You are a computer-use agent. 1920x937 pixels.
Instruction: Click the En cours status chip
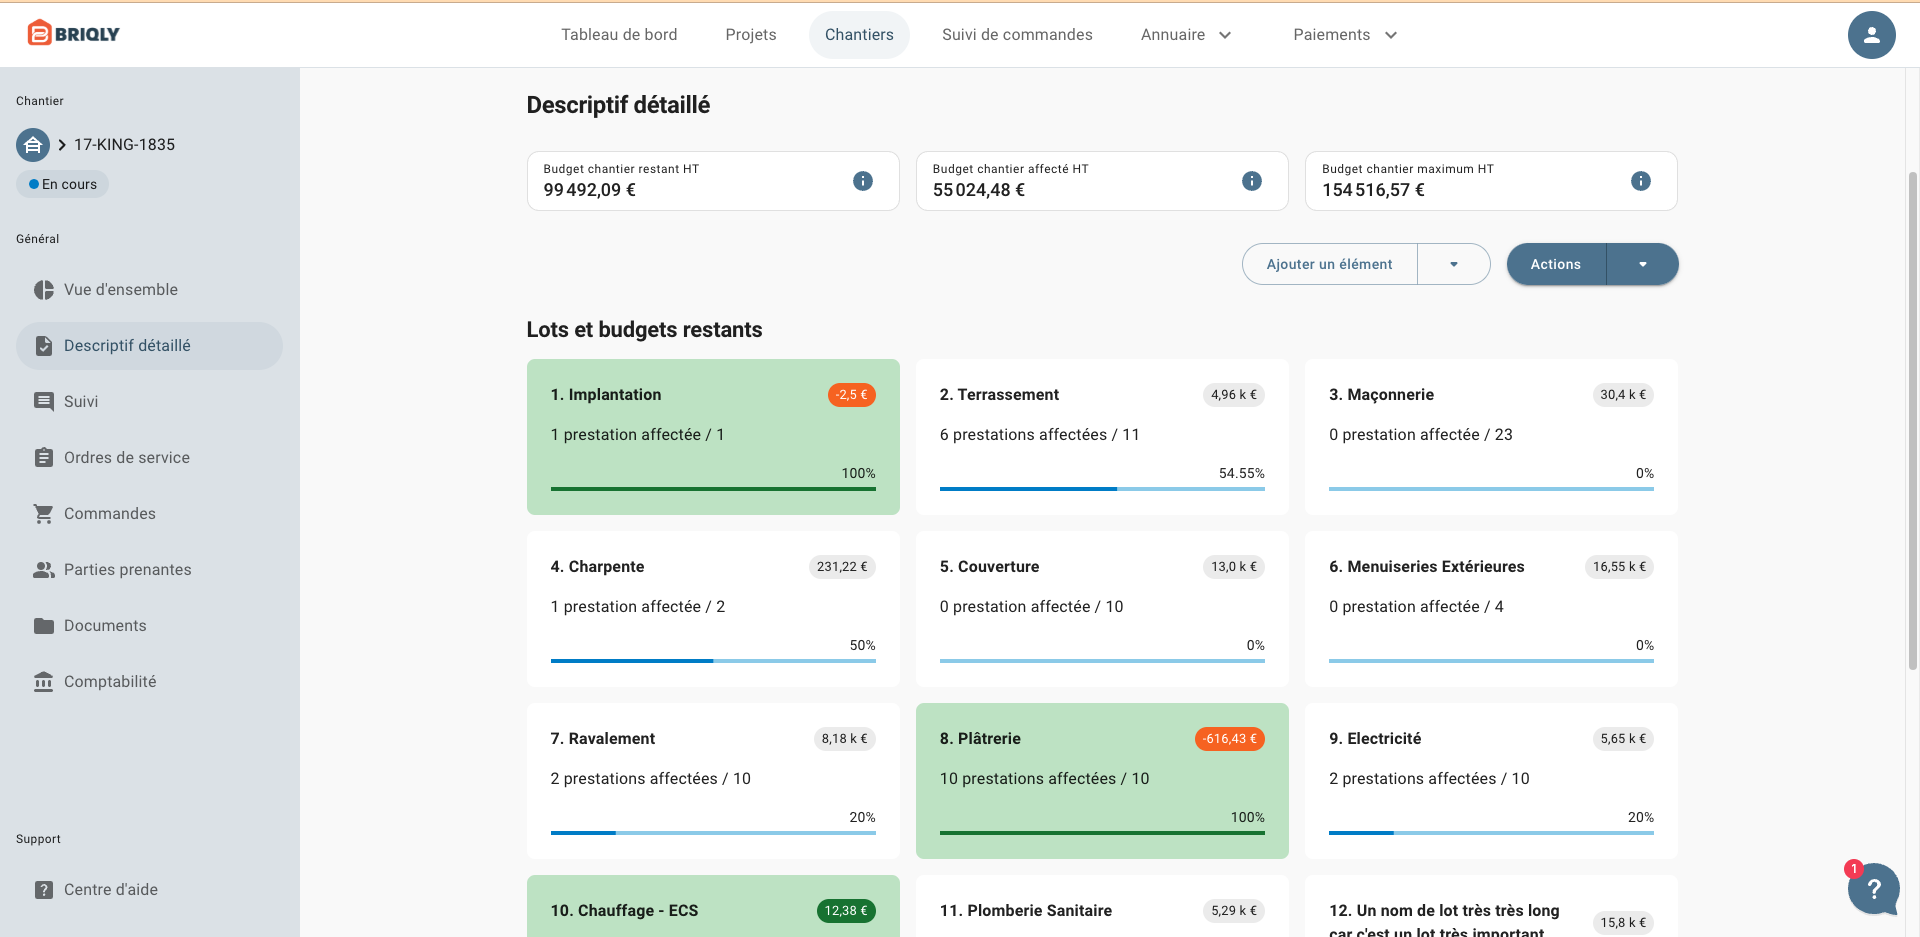tap(63, 185)
